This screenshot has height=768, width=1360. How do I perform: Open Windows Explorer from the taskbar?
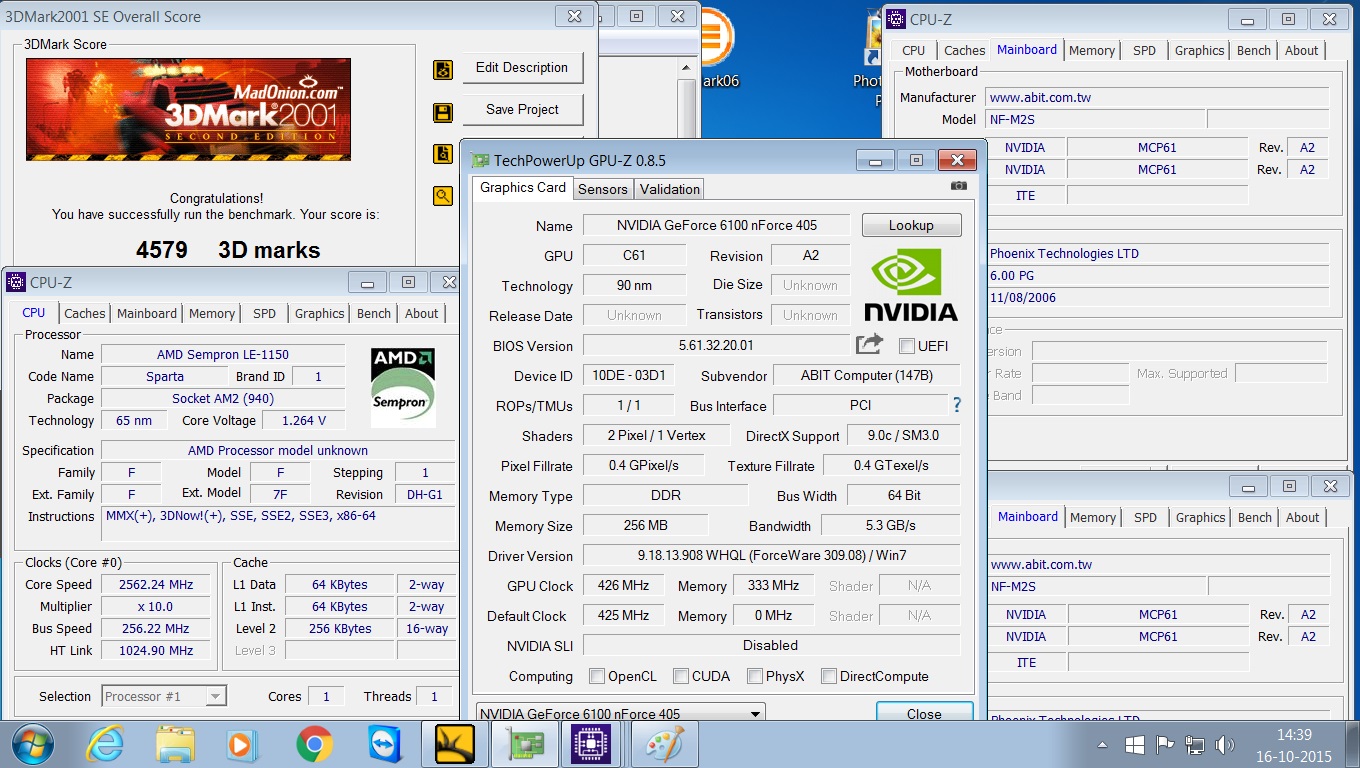(x=174, y=744)
